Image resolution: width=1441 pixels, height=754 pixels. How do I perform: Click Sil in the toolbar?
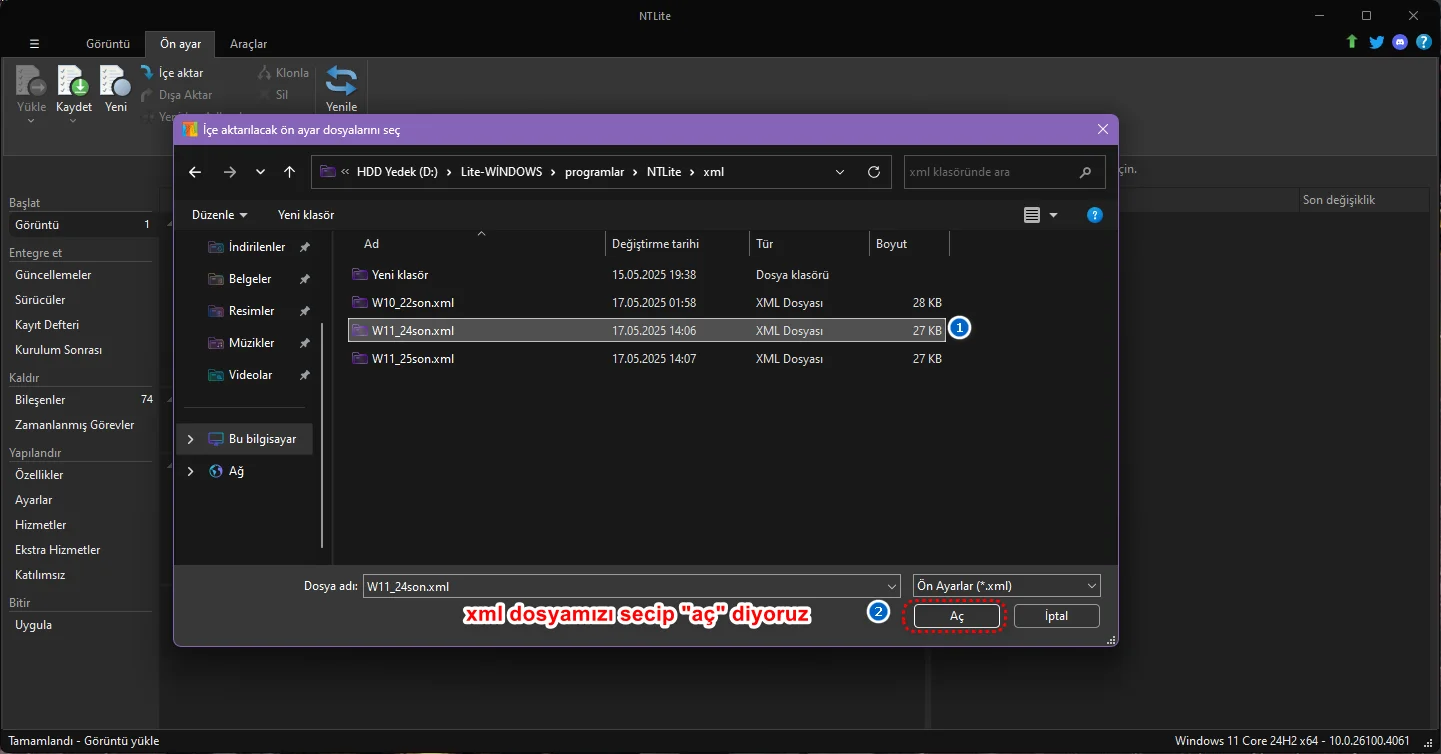tap(274, 95)
